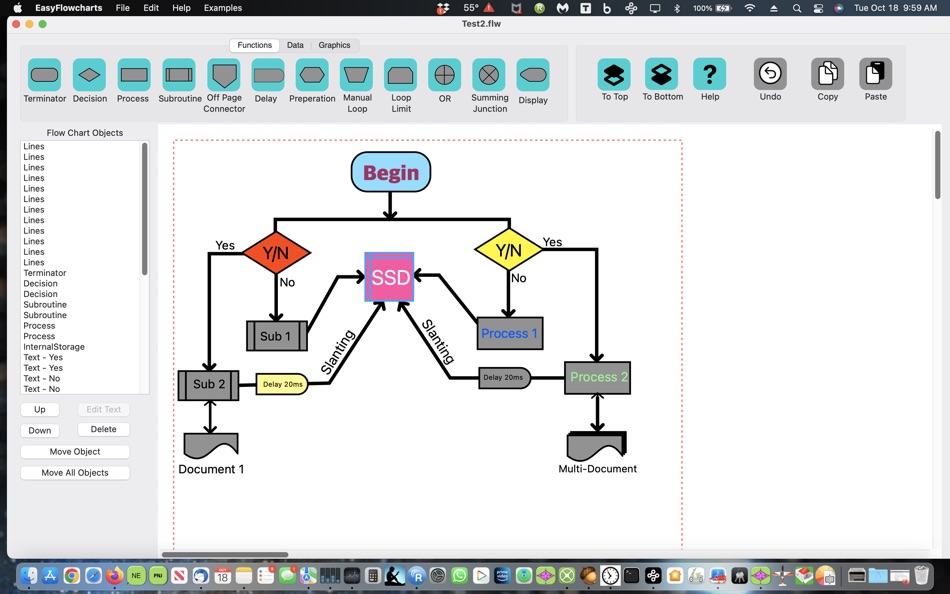The height and width of the screenshot is (594, 950).
Task: Click the Begin terminator shape
Action: coord(391,172)
